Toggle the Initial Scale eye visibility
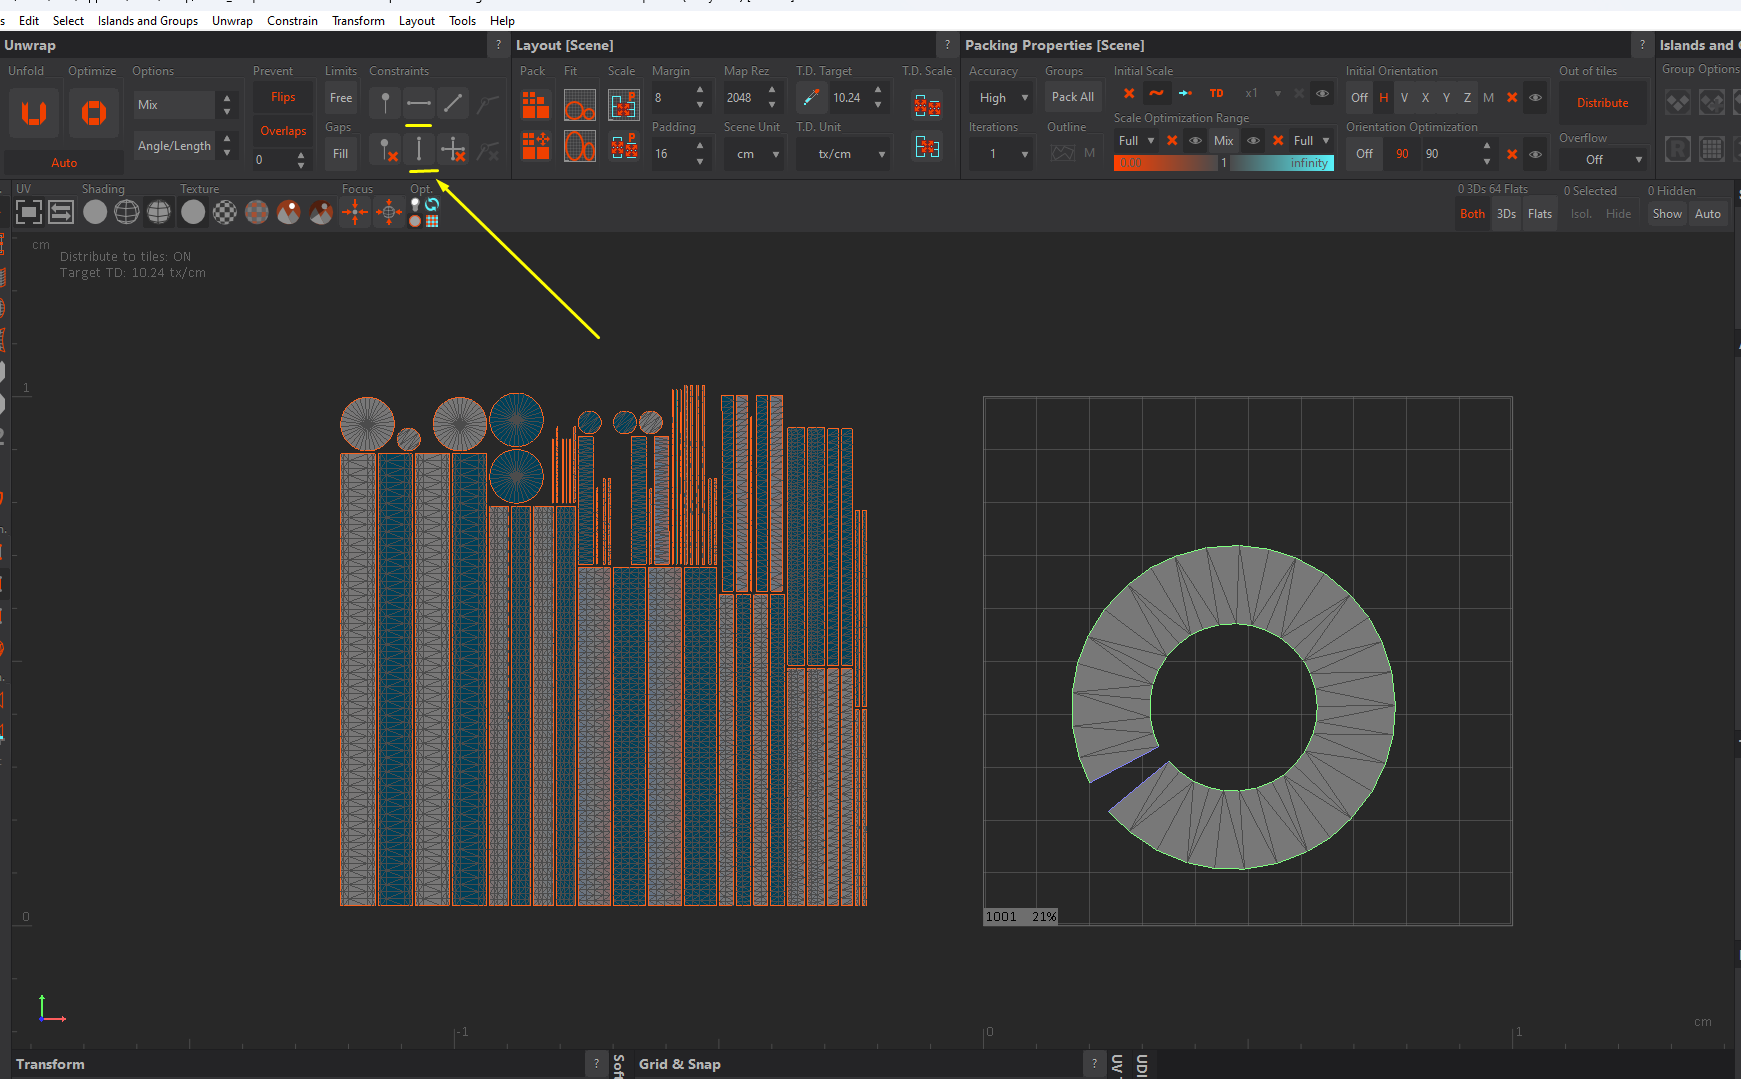1741x1079 pixels. (1322, 94)
